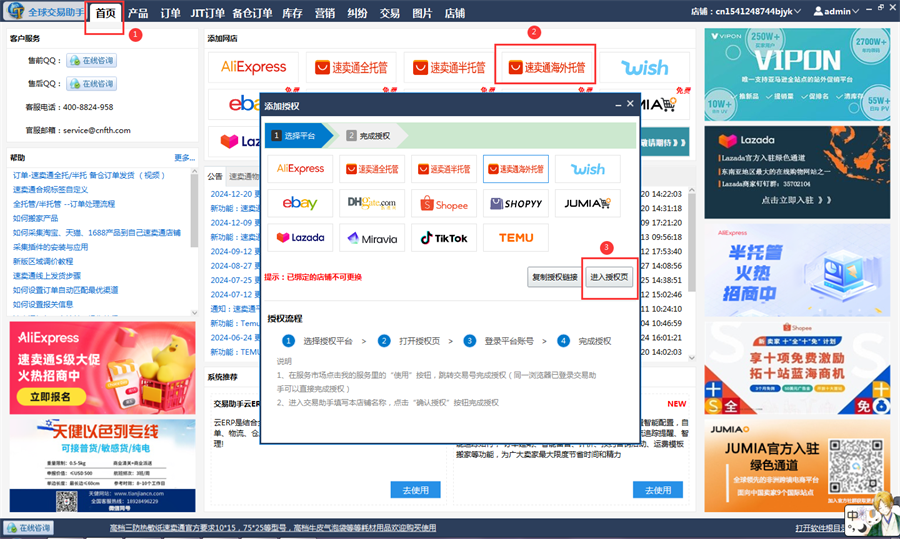Viewport: 900px width, 539px height.
Task: Select 速卖通全托管 platform in the authorization dialog
Action: tap(372, 169)
